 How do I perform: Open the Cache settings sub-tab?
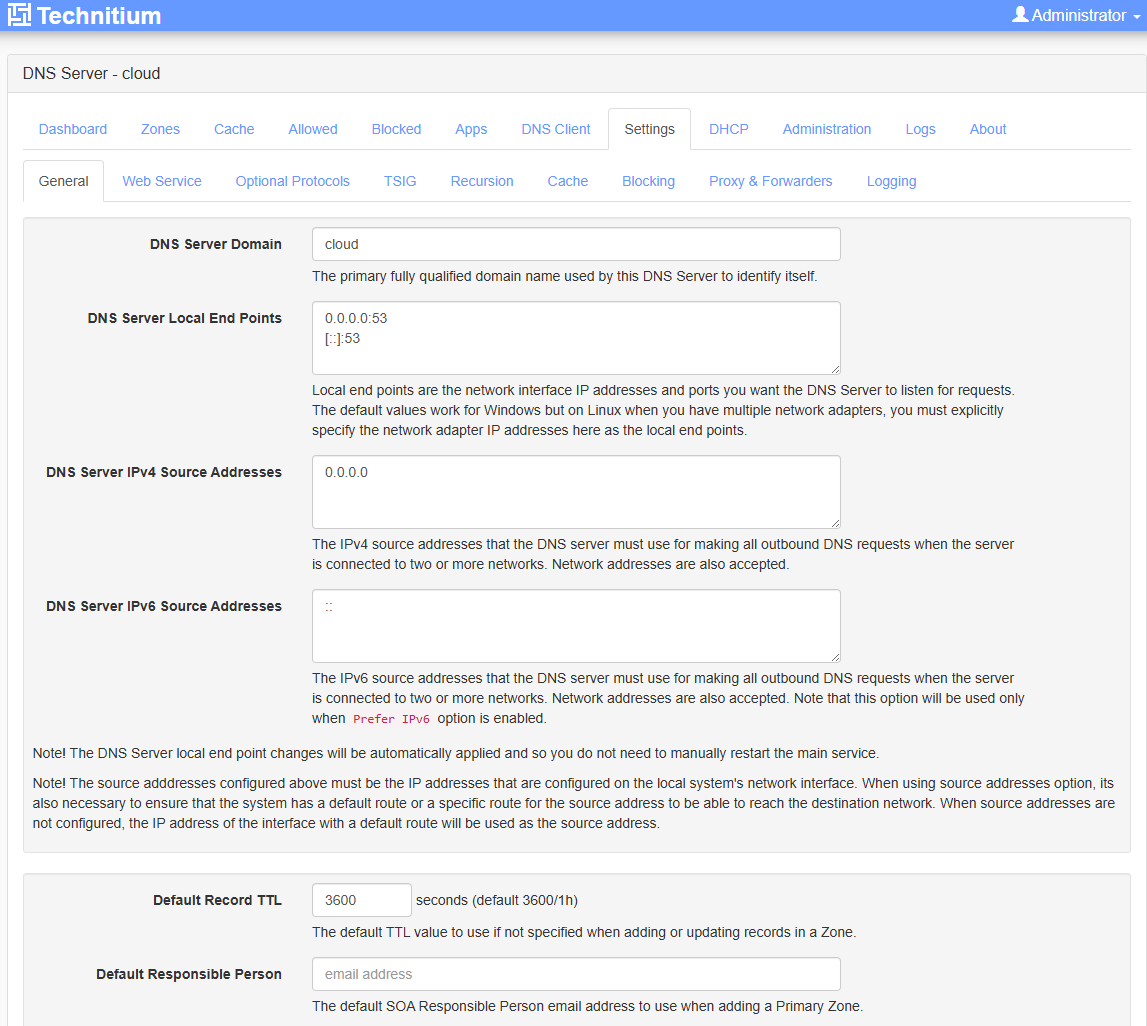click(x=568, y=181)
